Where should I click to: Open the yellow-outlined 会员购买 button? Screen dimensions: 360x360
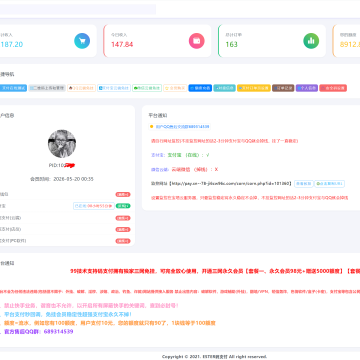coord(175,88)
